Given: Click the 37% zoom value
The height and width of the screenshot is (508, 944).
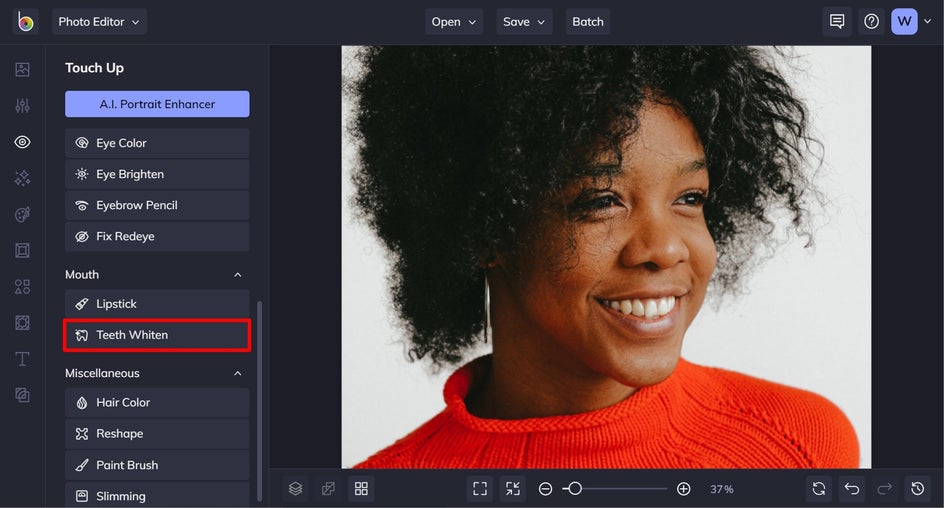Looking at the screenshot, I should tap(721, 489).
